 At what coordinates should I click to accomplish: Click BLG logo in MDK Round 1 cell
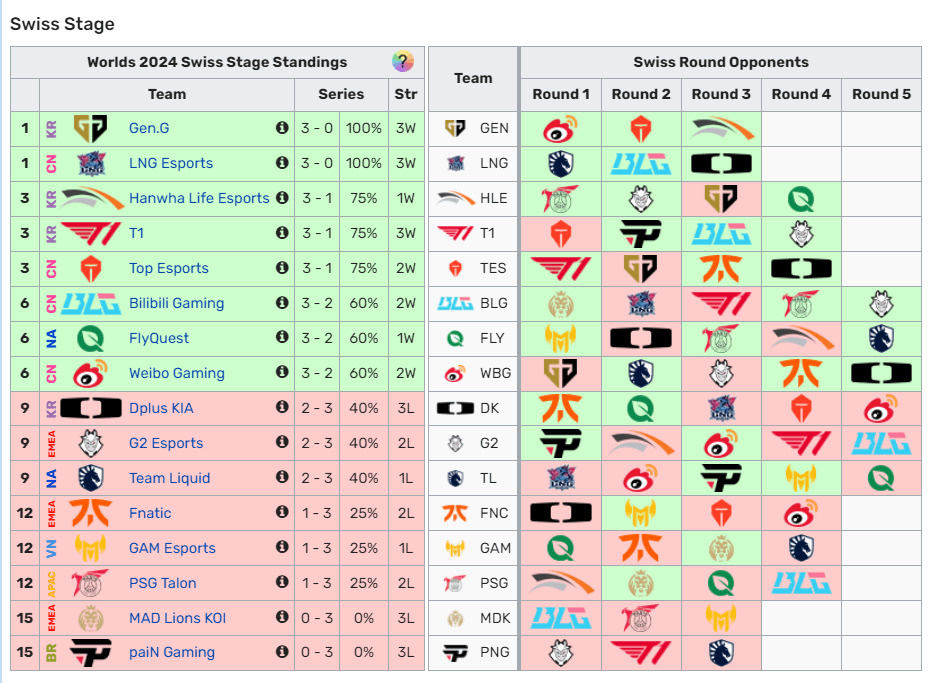coord(561,619)
